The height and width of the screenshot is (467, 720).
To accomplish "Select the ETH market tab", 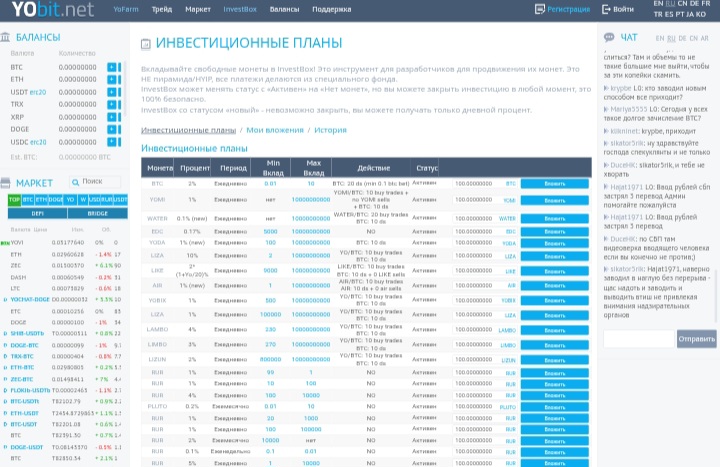I will click(x=41, y=200).
